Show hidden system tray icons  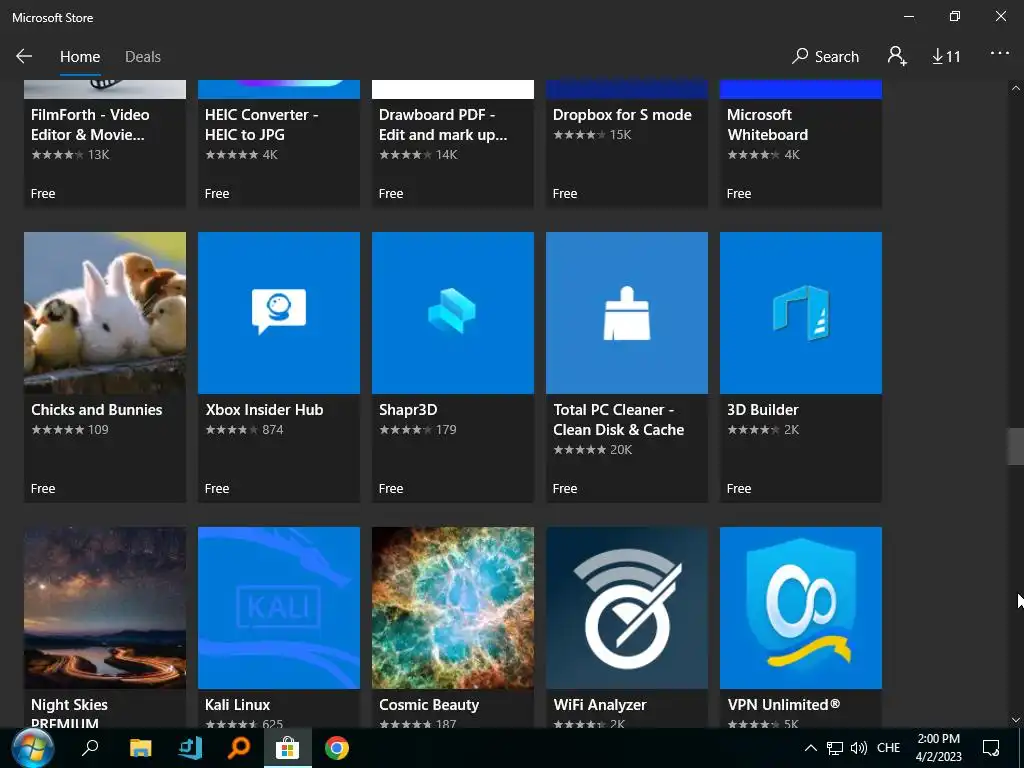pyautogui.click(x=810, y=748)
